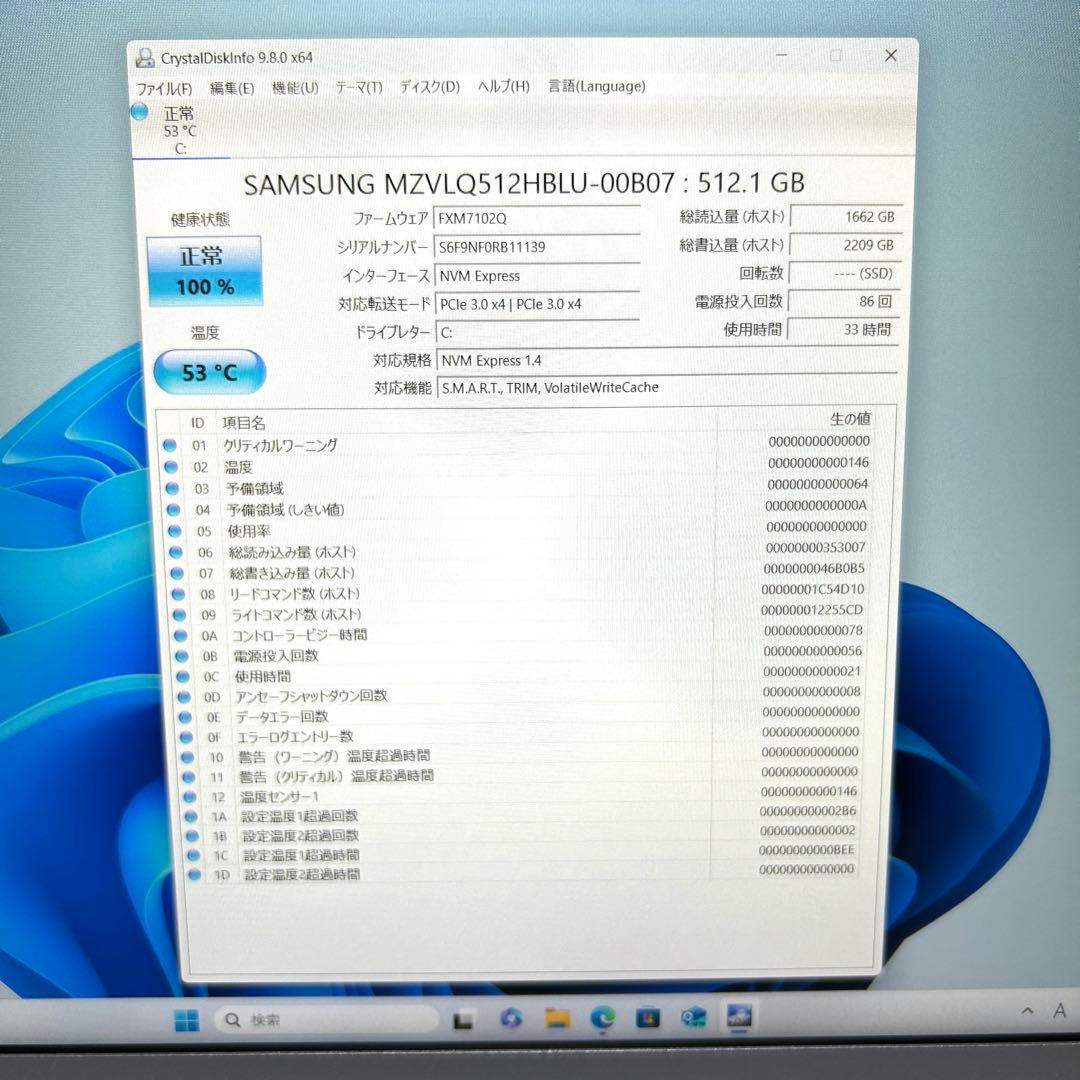Click status orb for 0A コントローラービジー時間
1080x1080 pixels.
[180, 635]
